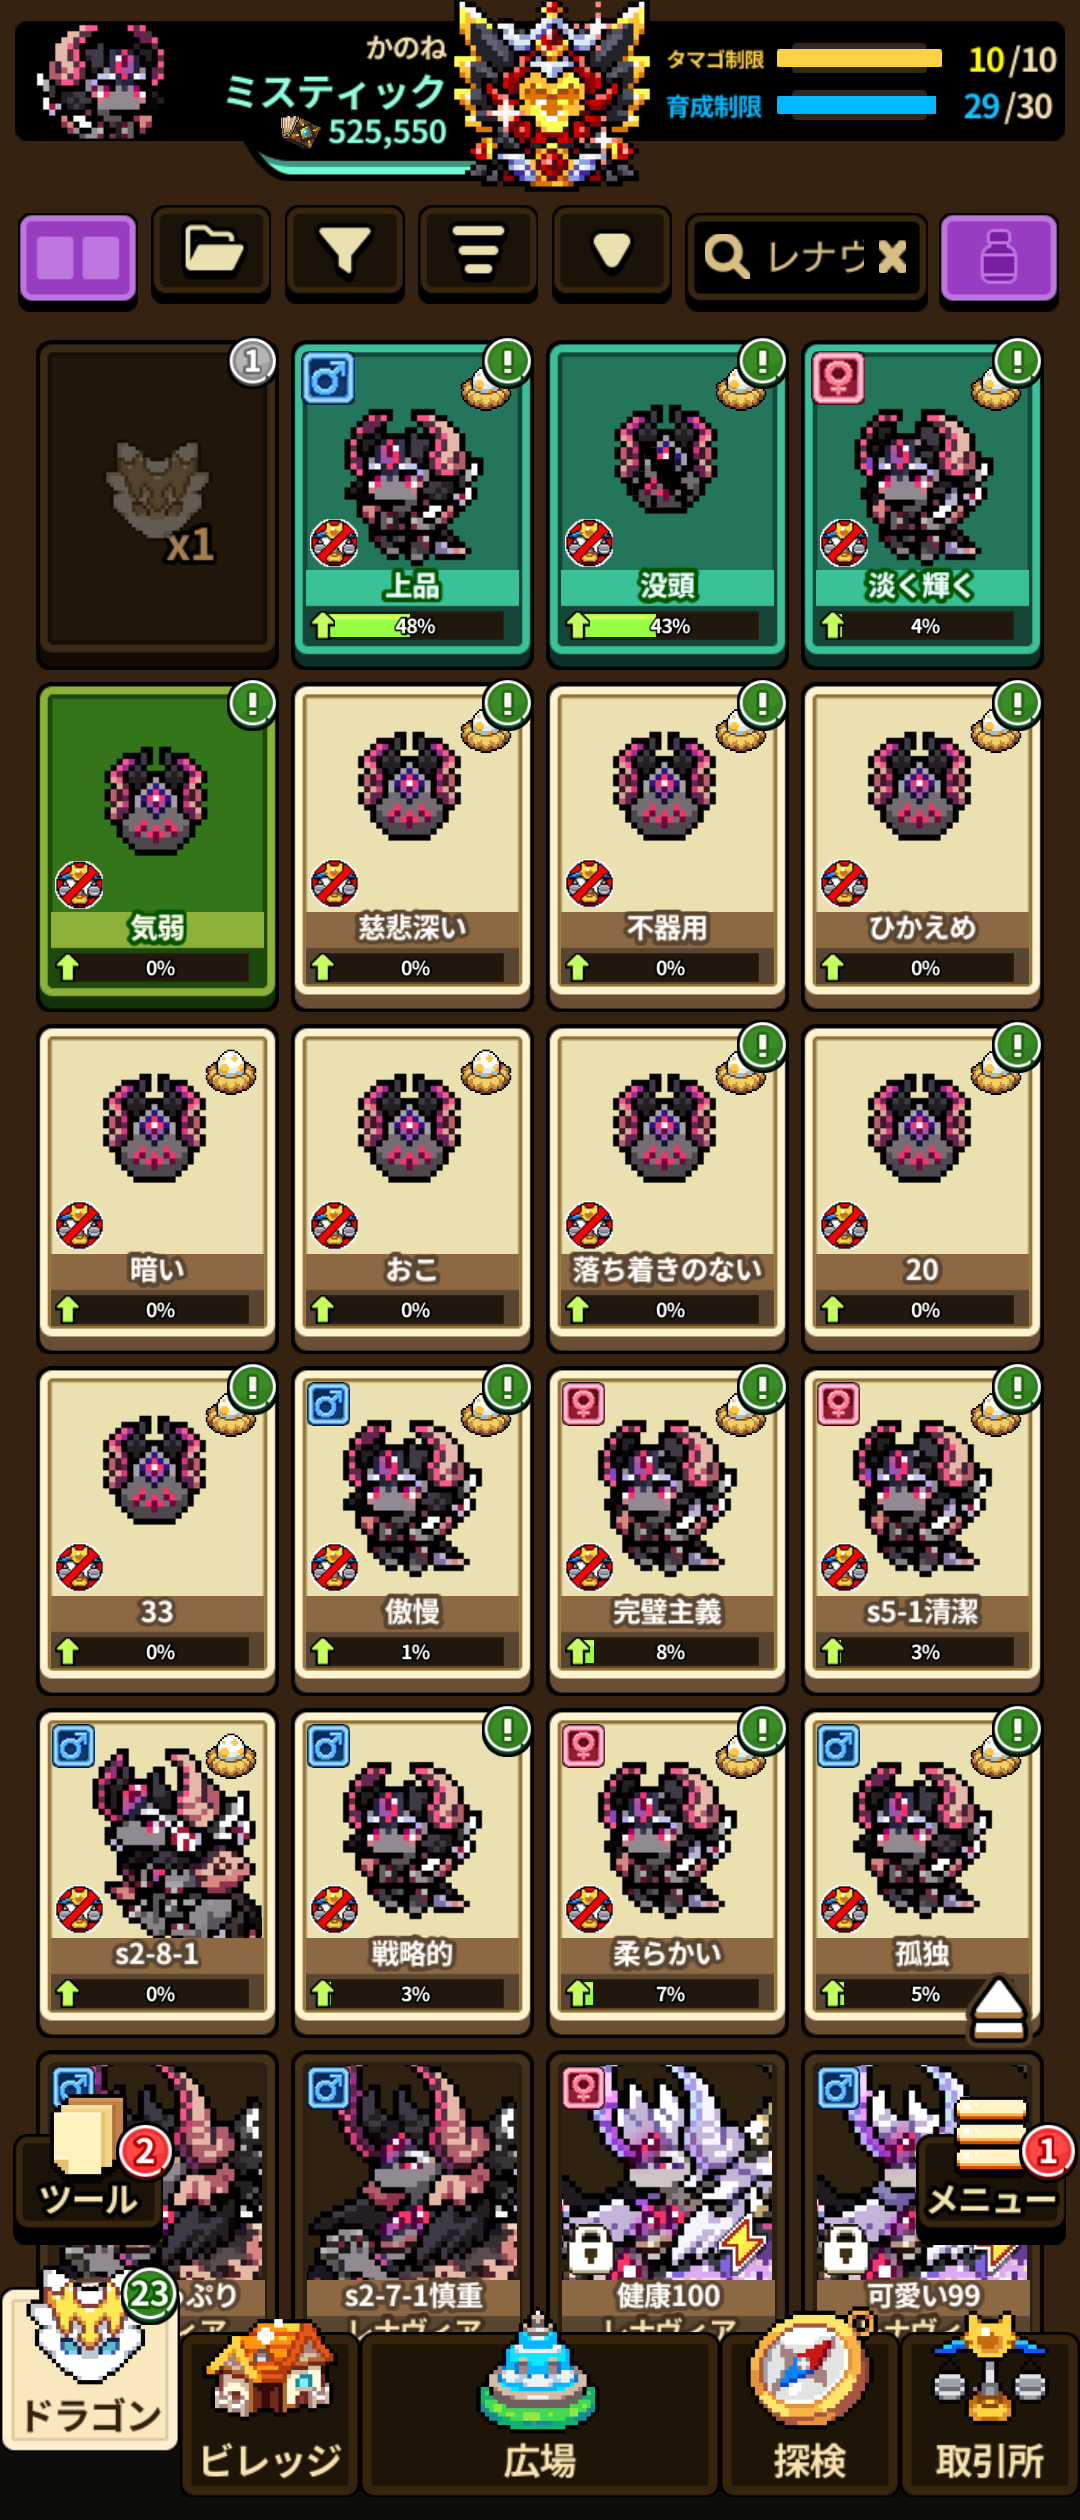Clear the レナウ search with X

pyautogui.click(x=892, y=257)
